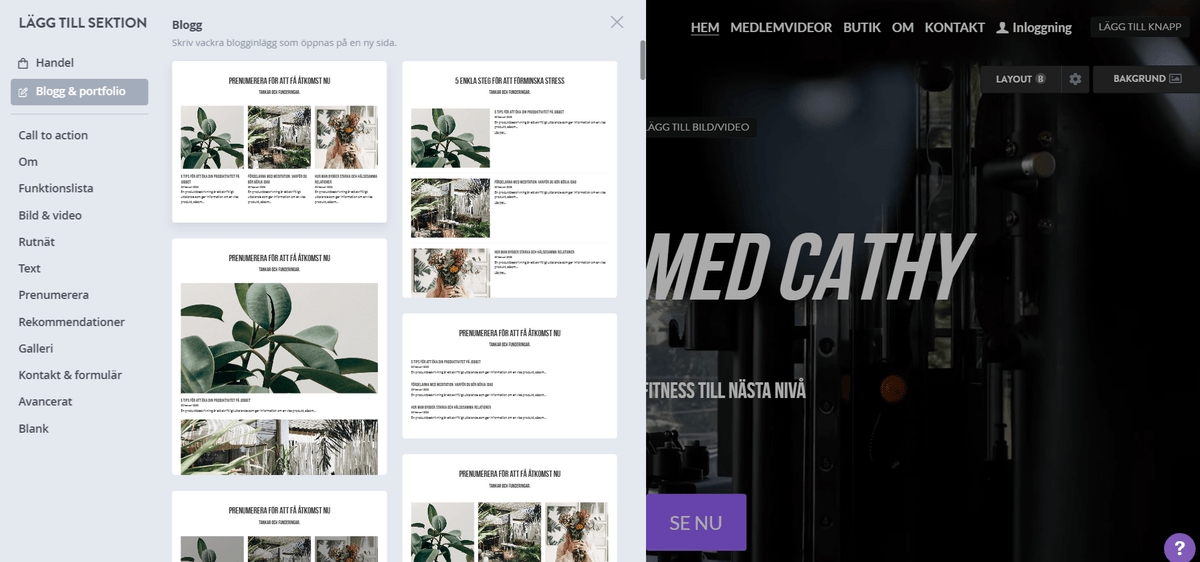Open section settings gear icon
The image size is (1200, 562).
pyautogui.click(x=1075, y=79)
